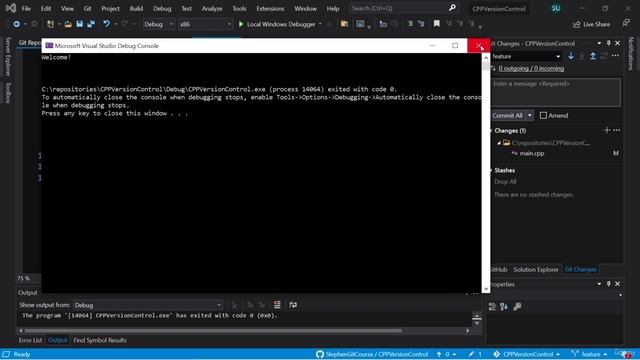Click Output horizontal scrollbar thumb

click(x=213, y=331)
